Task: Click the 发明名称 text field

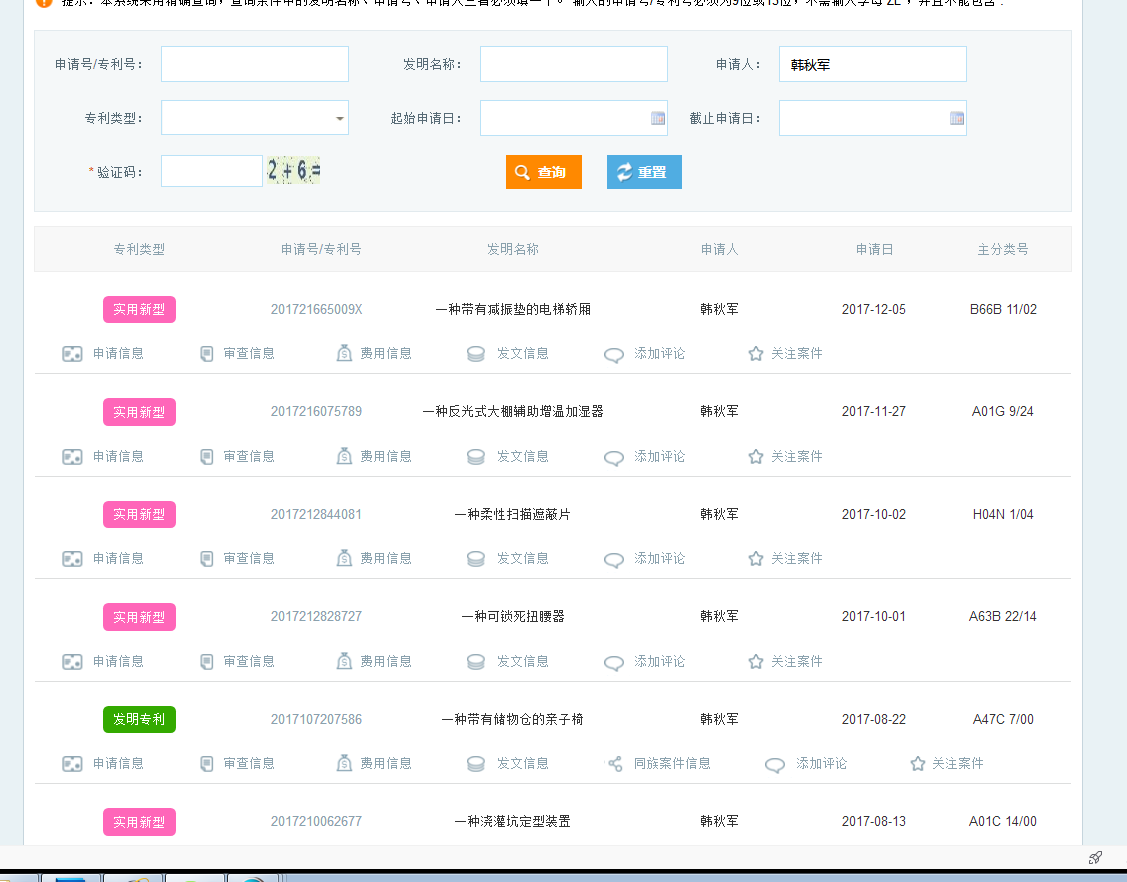Action: (573, 64)
